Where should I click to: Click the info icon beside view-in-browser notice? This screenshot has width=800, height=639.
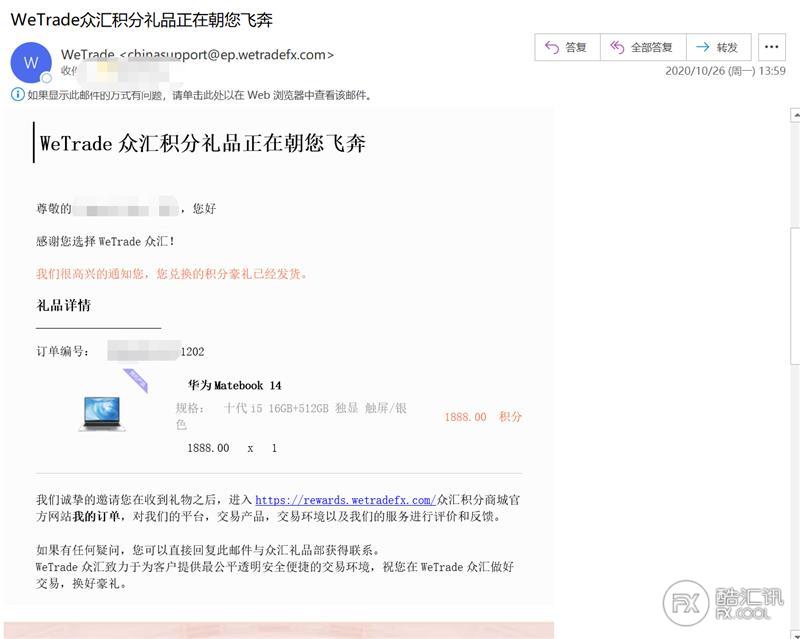[17, 94]
